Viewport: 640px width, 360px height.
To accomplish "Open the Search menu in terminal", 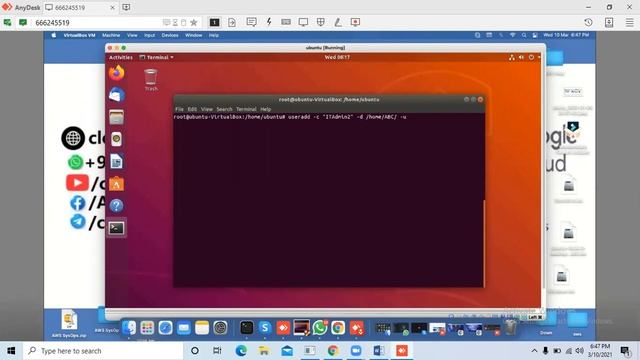I will click(224, 109).
